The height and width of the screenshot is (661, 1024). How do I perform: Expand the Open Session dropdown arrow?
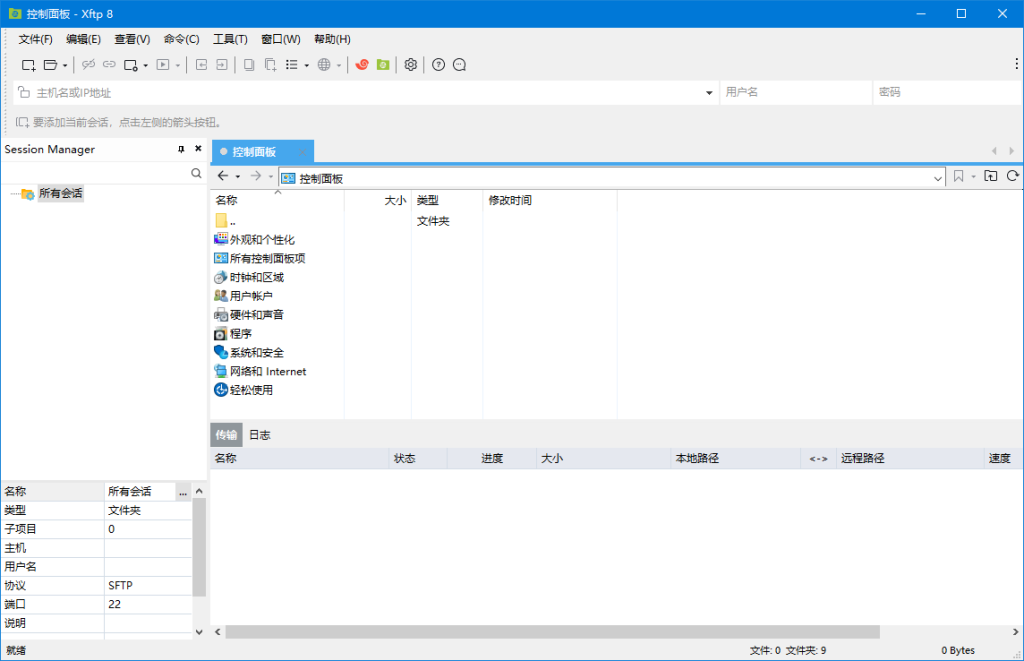tap(65, 65)
